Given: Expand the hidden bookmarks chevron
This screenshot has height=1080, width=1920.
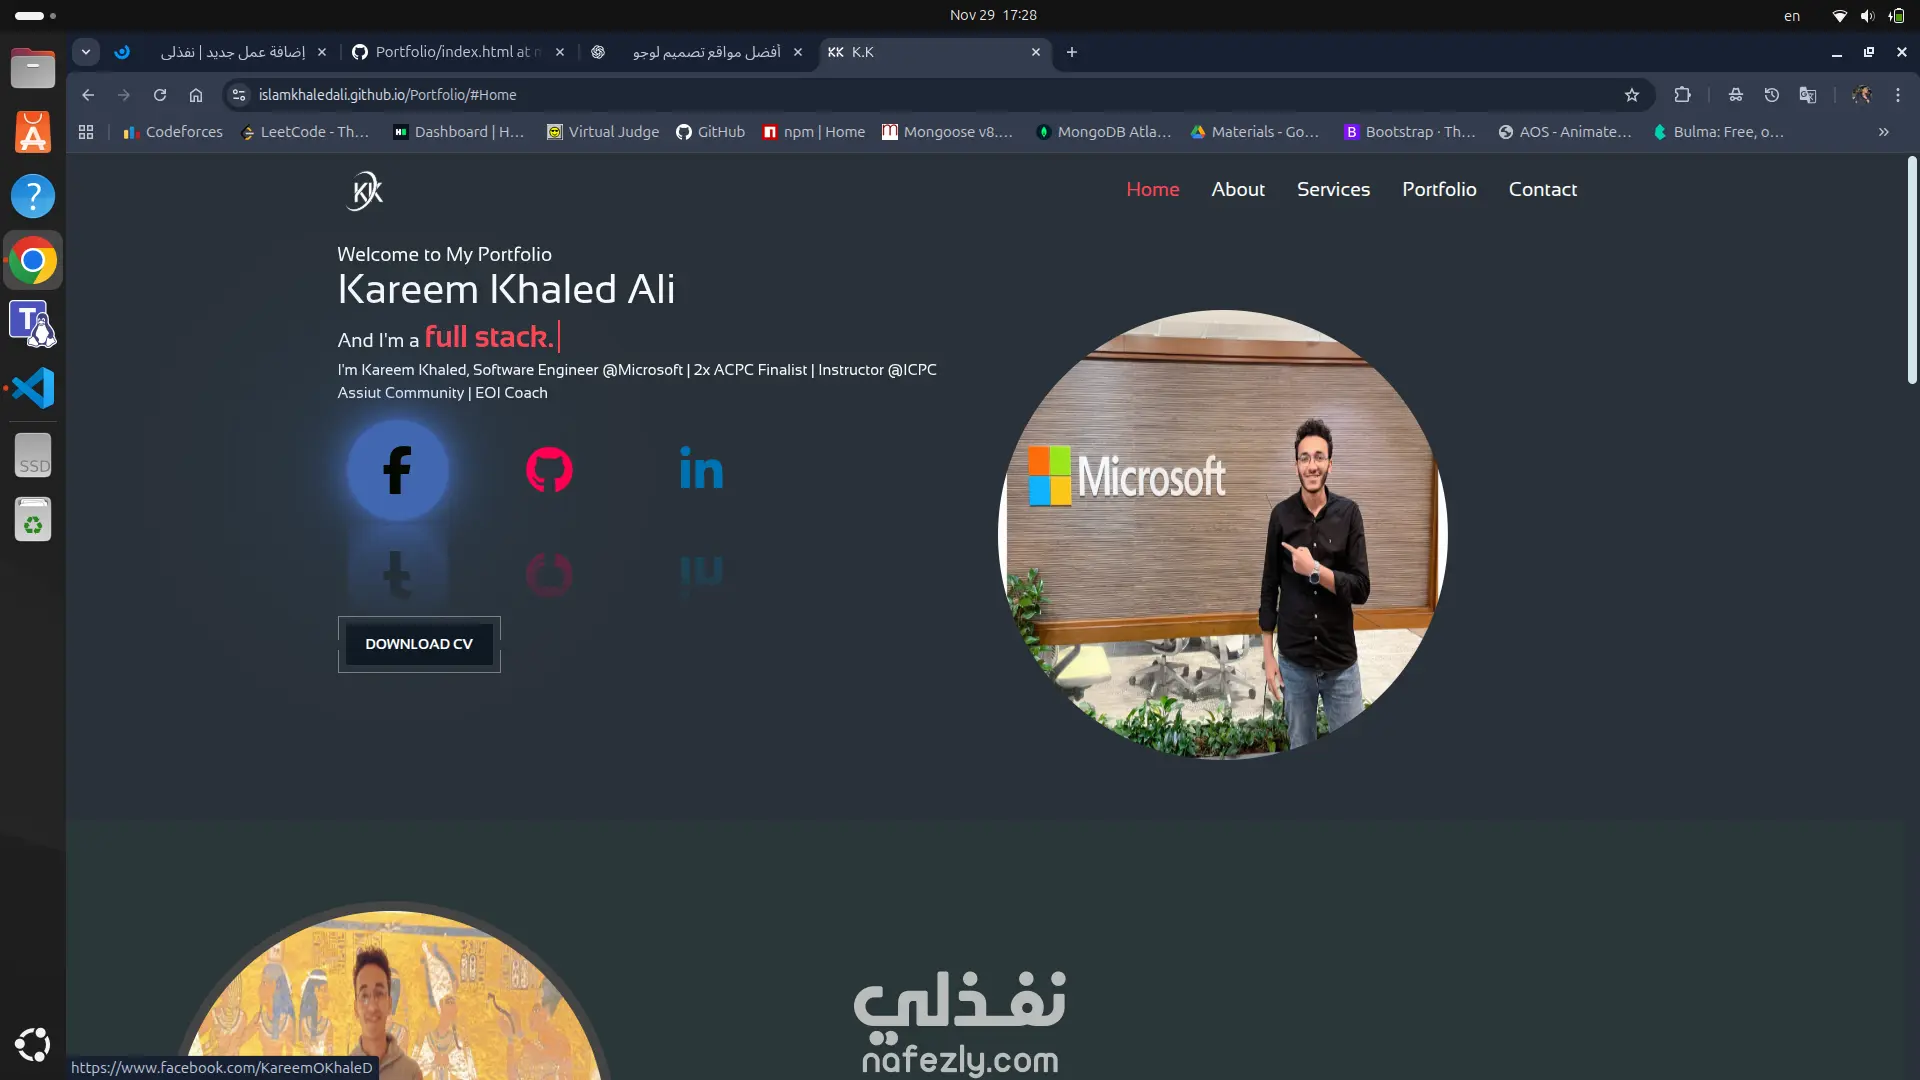Looking at the screenshot, I should click(1883, 132).
